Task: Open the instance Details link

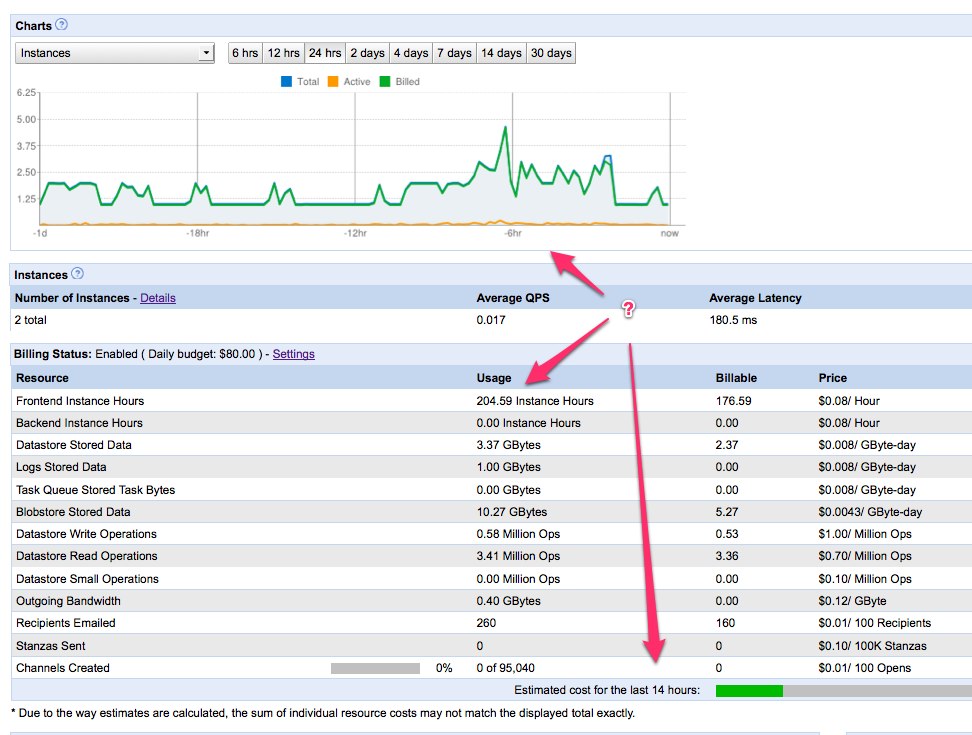Action: 158,298
